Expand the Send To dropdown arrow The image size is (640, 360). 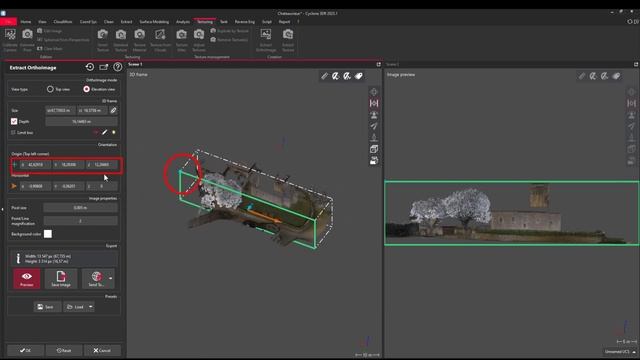coord(111,278)
